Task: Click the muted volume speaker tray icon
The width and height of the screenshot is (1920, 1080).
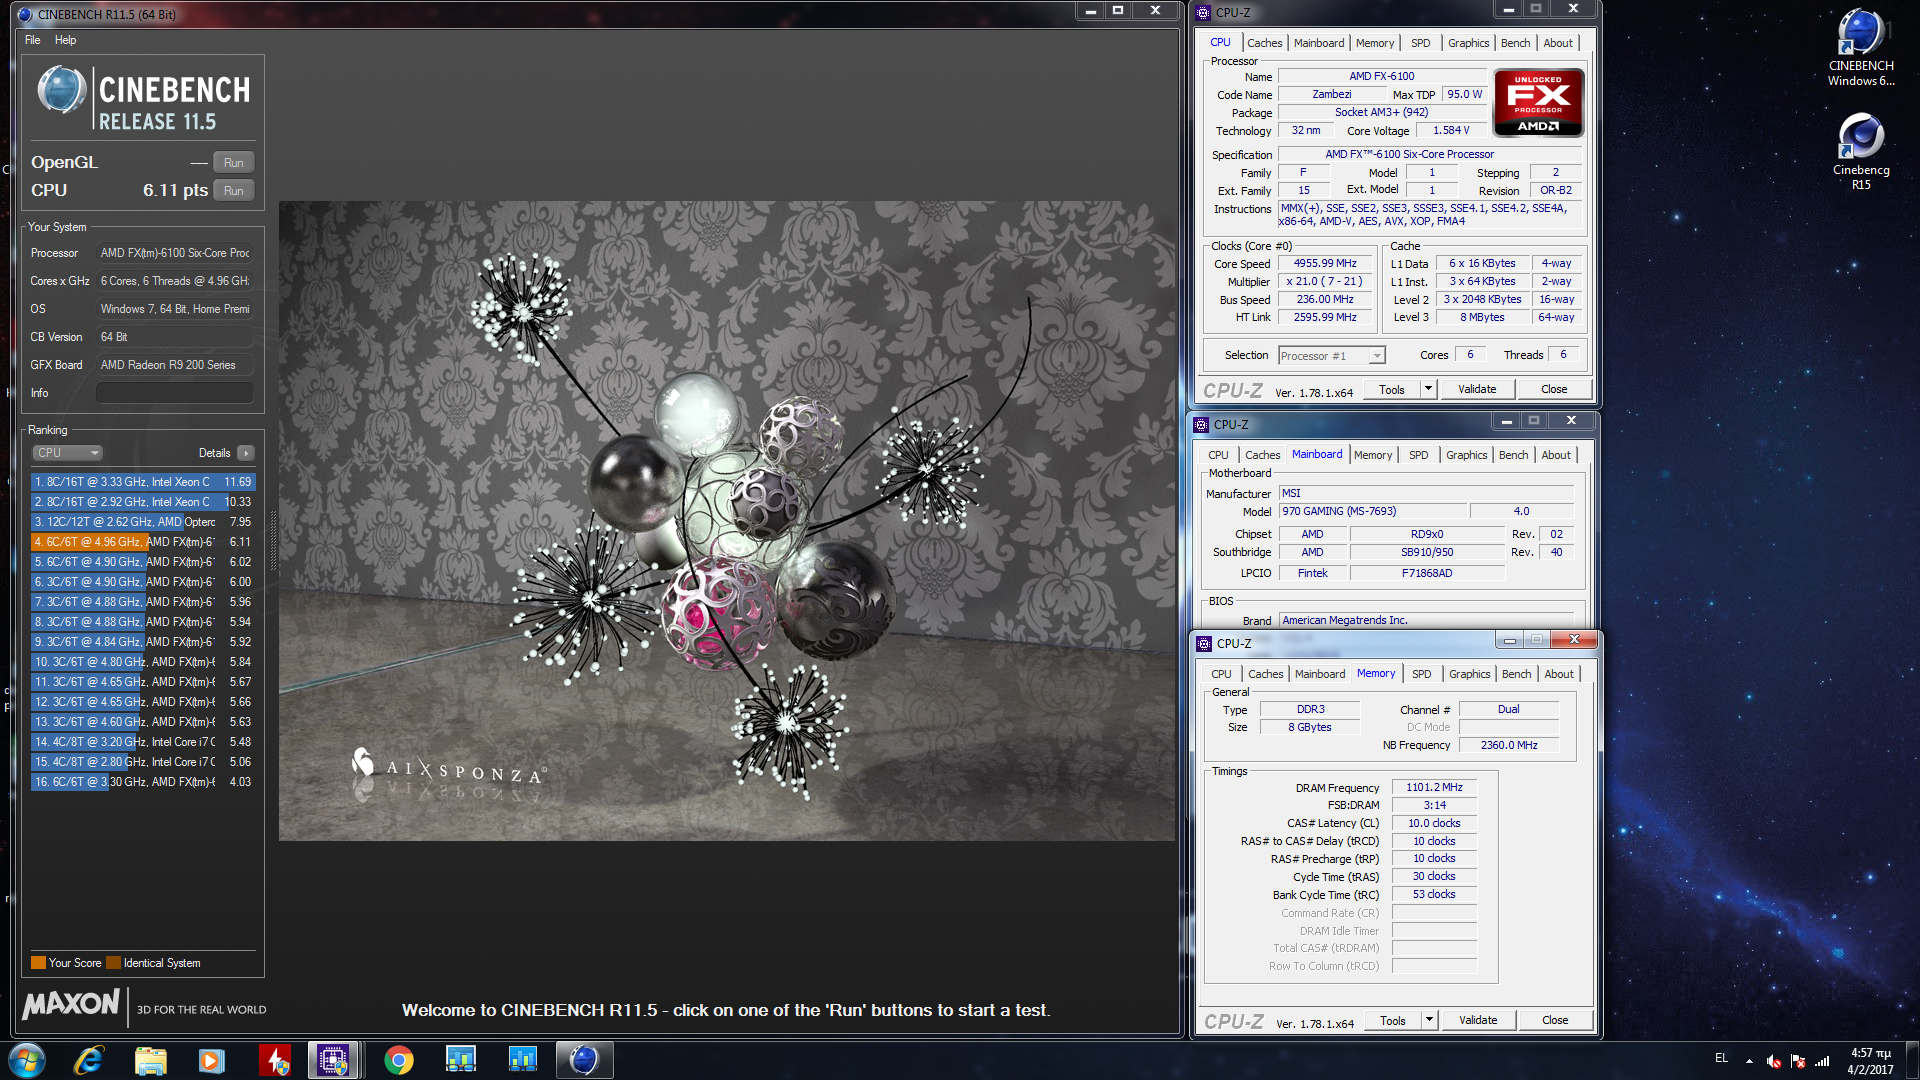Action: [1773, 1061]
